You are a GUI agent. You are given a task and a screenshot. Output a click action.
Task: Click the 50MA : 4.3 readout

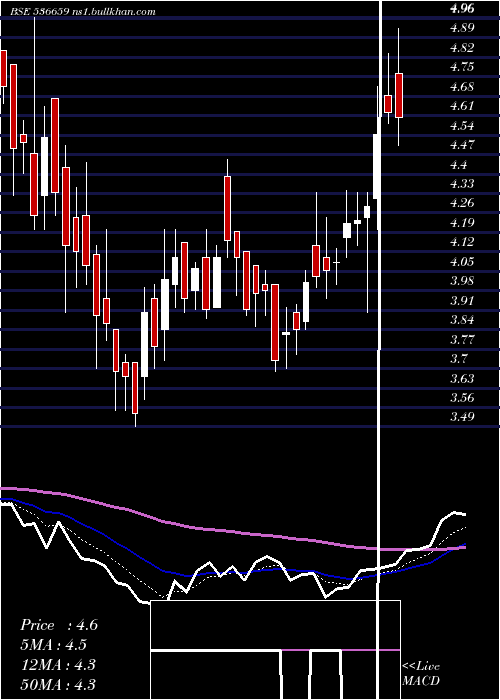(58, 684)
